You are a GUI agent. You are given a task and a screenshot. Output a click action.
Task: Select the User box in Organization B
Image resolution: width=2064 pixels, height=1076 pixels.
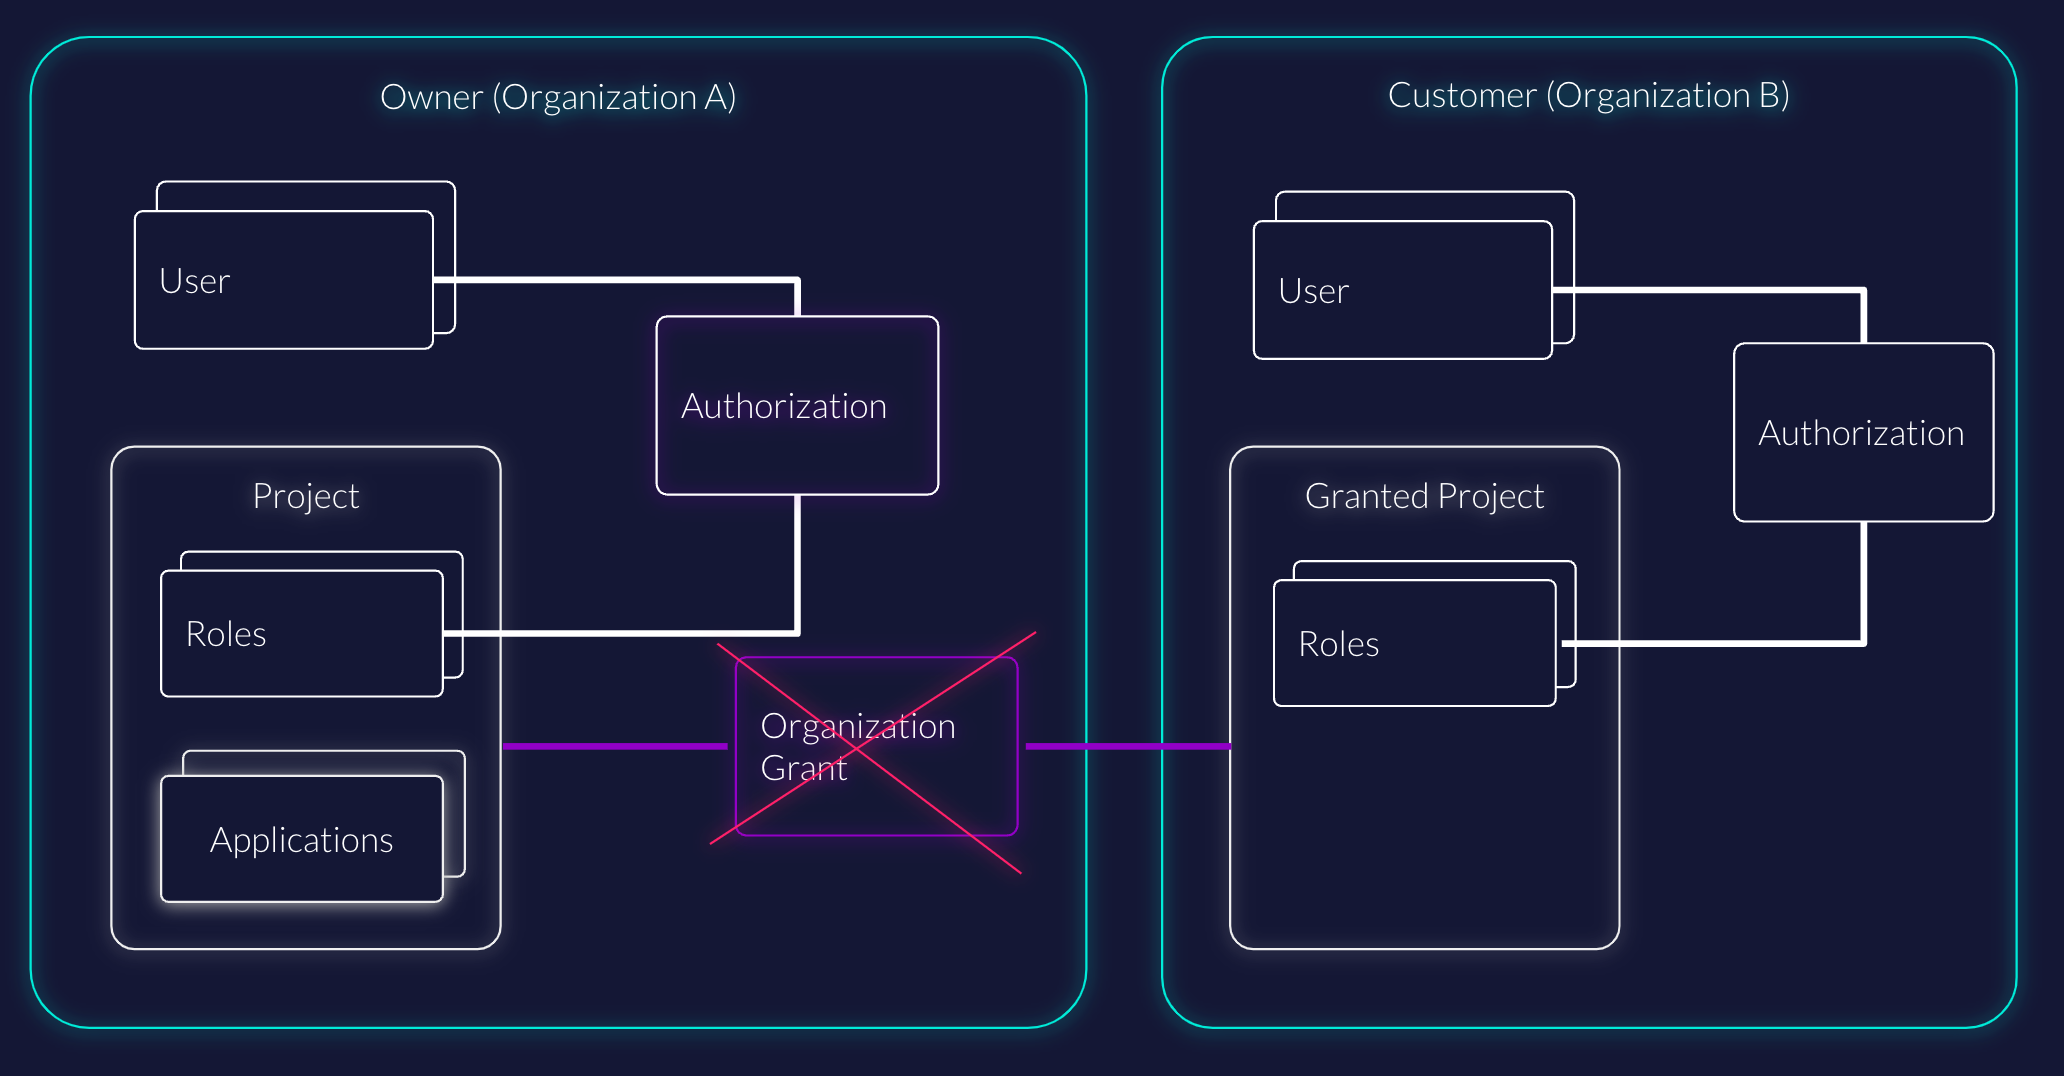click(x=1402, y=290)
